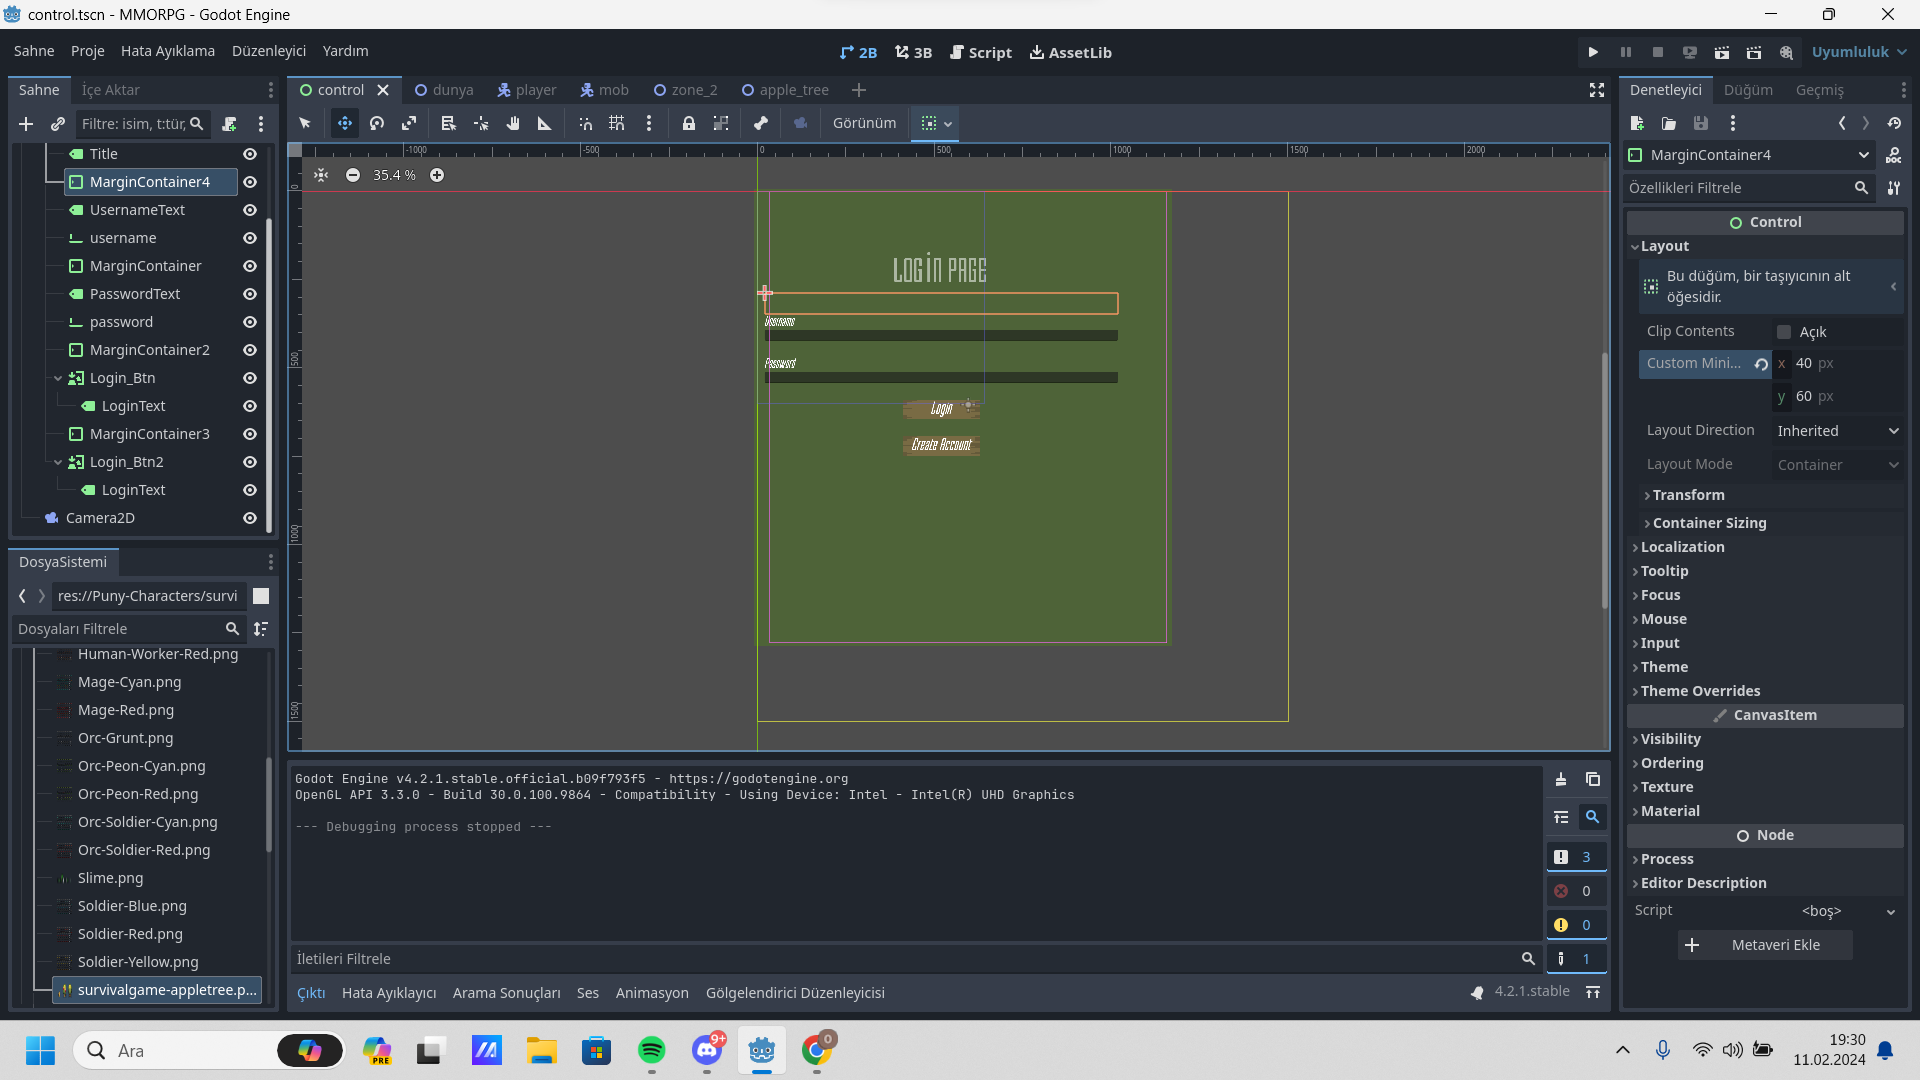Select the Slime.png file

(111, 878)
